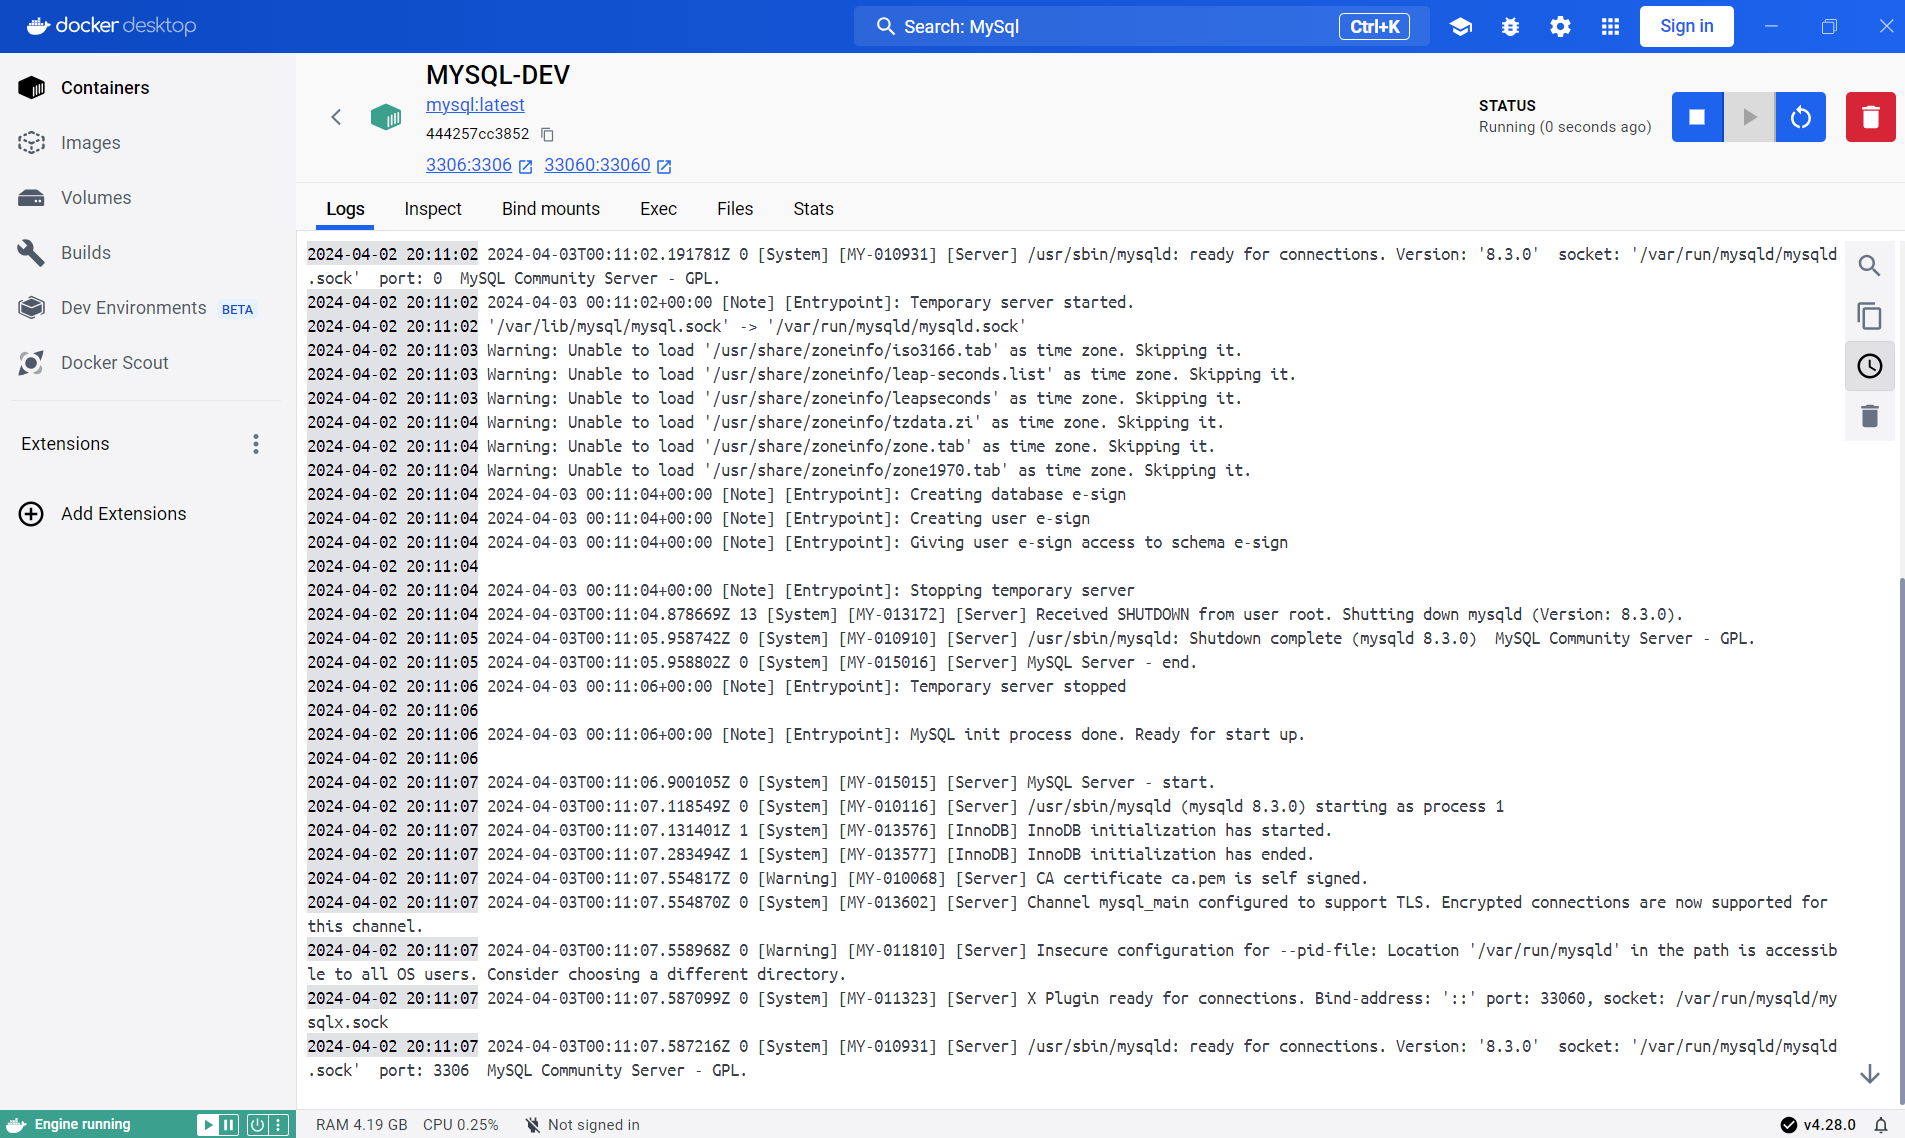Copy logs to clipboard
The width and height of the screenshot is (1905, 1138).
tap(1869, 316)
